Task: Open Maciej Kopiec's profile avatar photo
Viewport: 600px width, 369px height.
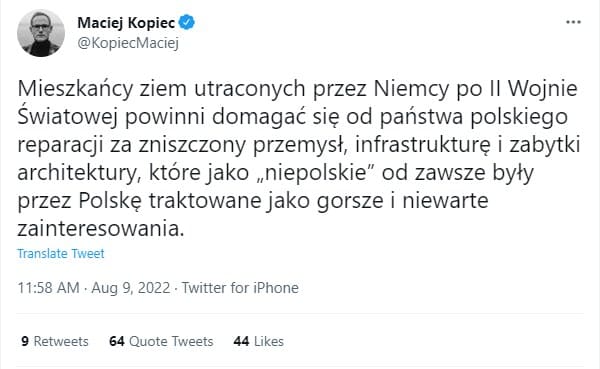Action: pyautogui.click(x=41, y=33)
